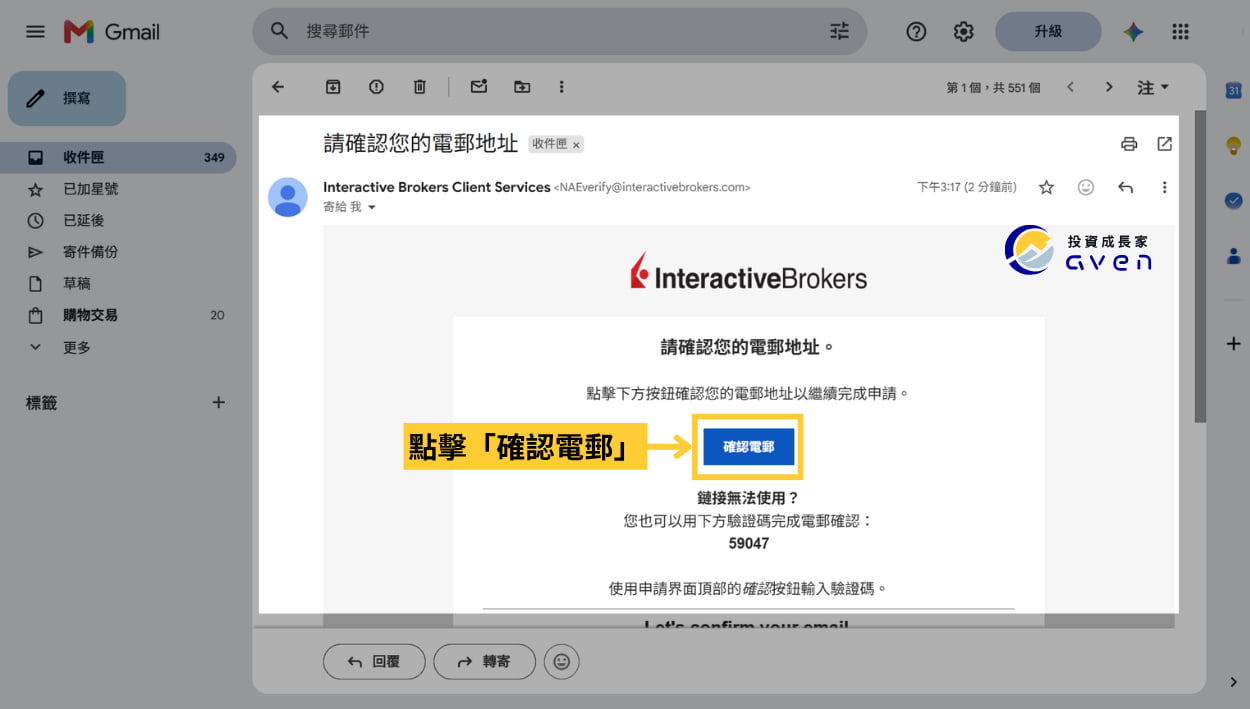Create new label with plus icon

pos(219,402)
